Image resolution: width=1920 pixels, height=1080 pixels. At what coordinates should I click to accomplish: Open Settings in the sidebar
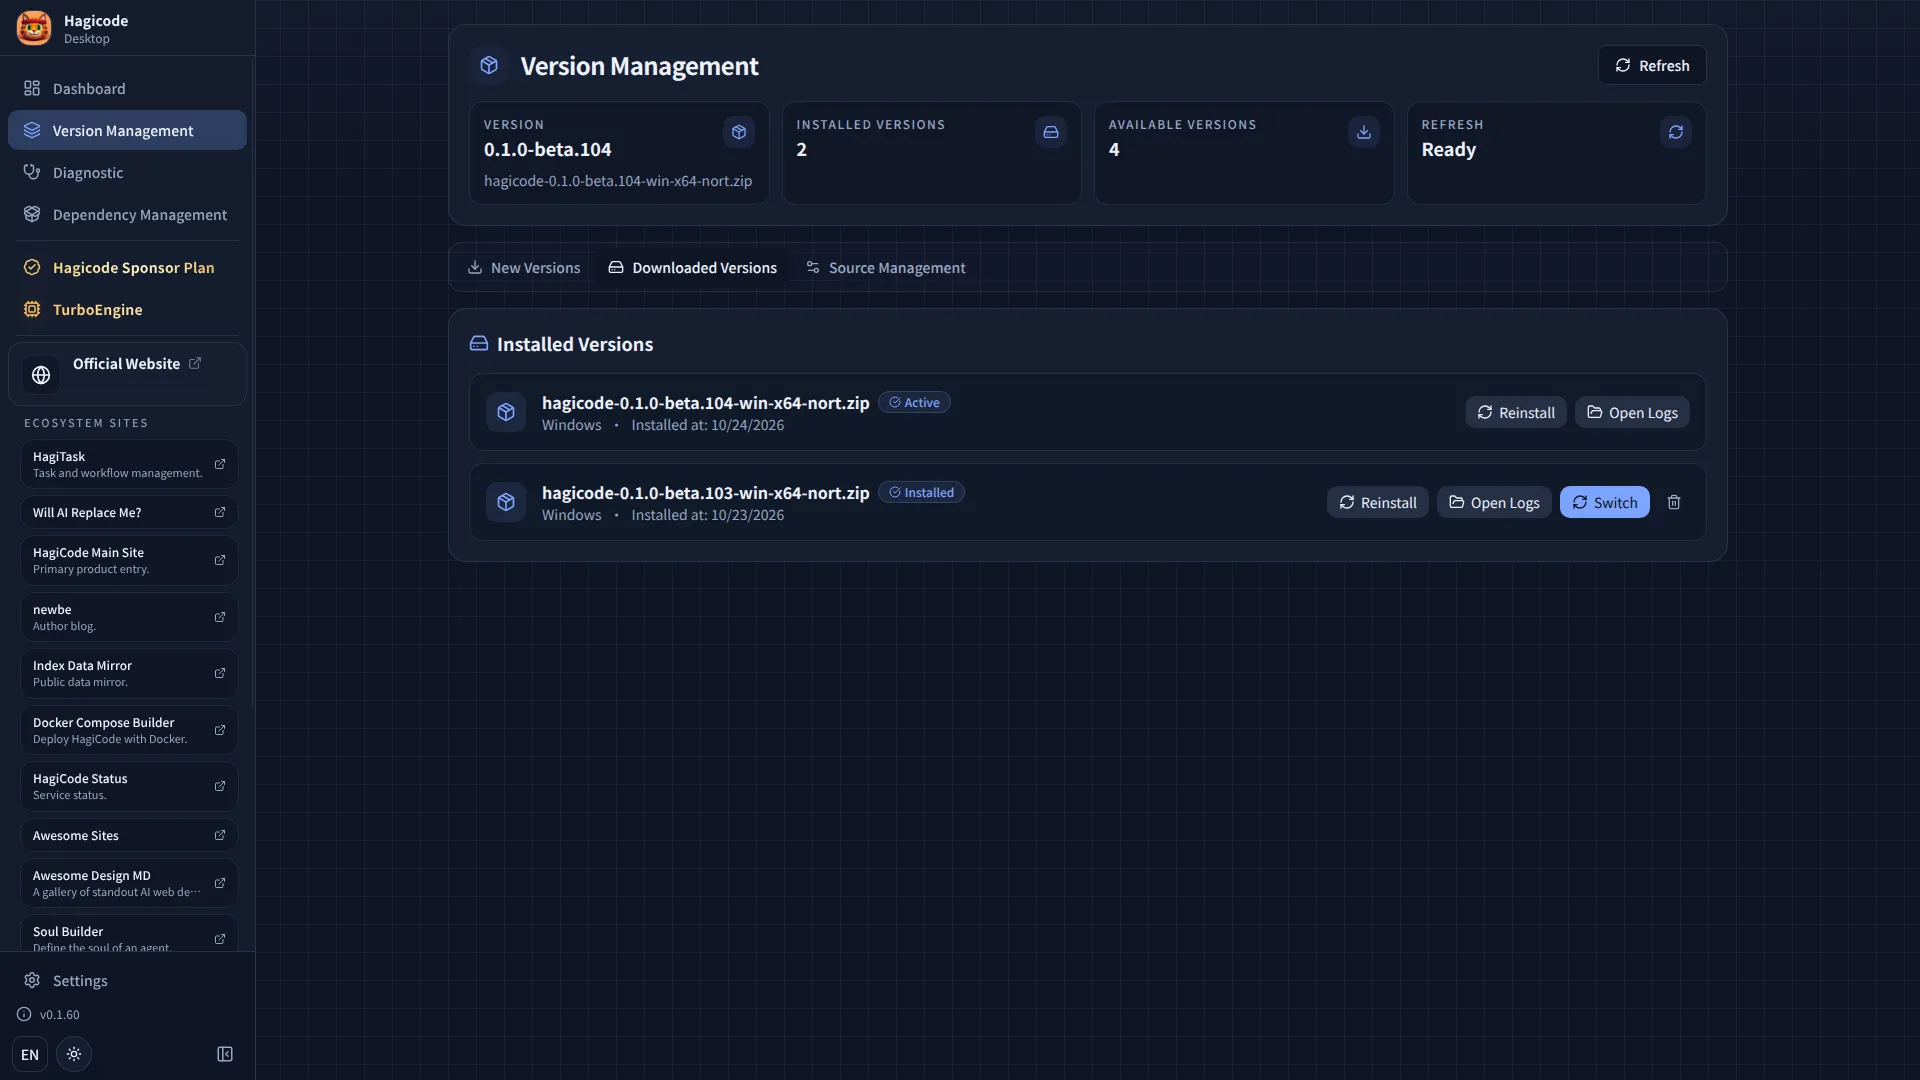pos(127,980)
